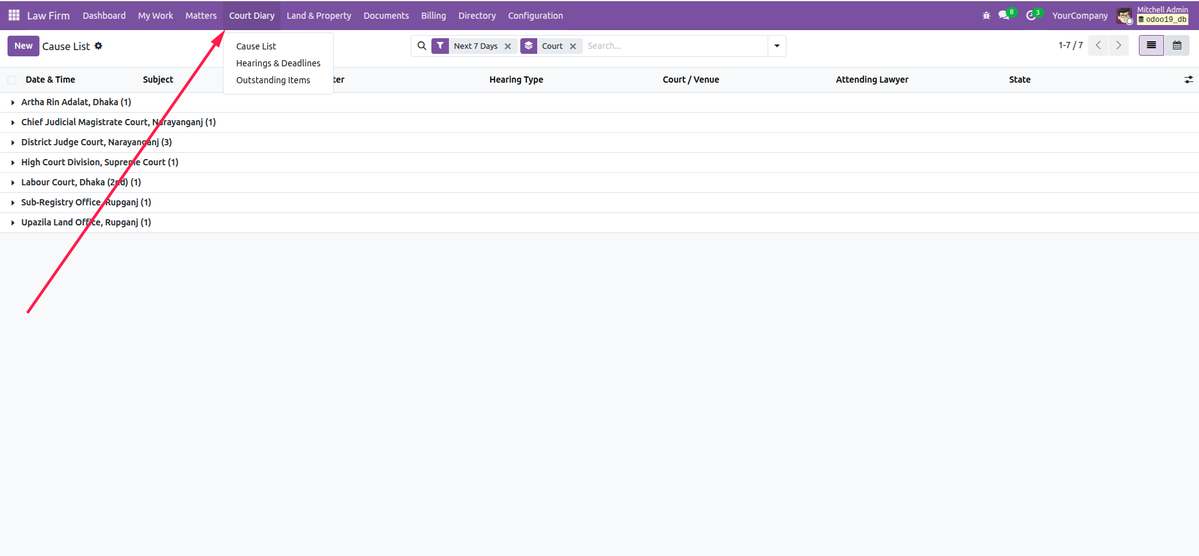
Task: Click the New button
Action: (24, 46)
